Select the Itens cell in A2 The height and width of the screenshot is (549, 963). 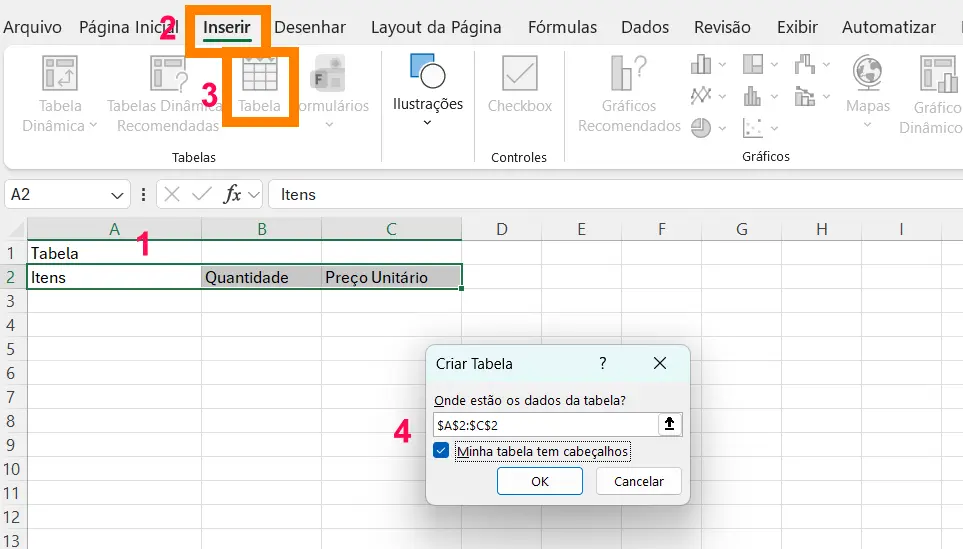click(x=114, y=277)
